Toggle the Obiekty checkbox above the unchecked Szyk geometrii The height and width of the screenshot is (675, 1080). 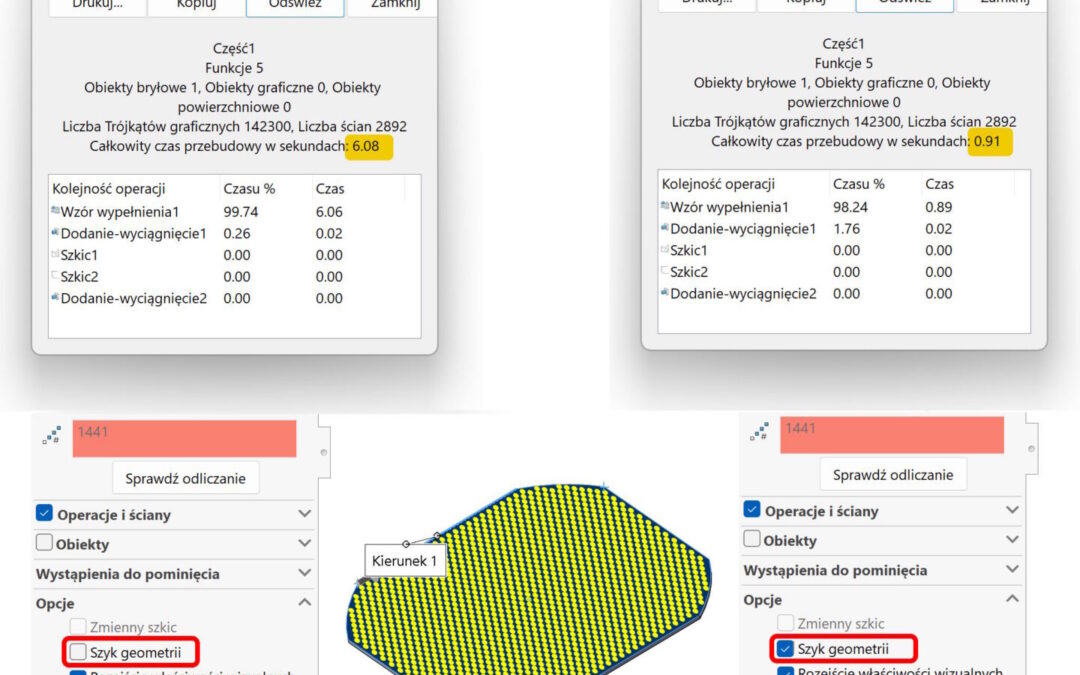click(x=44, y=544)
